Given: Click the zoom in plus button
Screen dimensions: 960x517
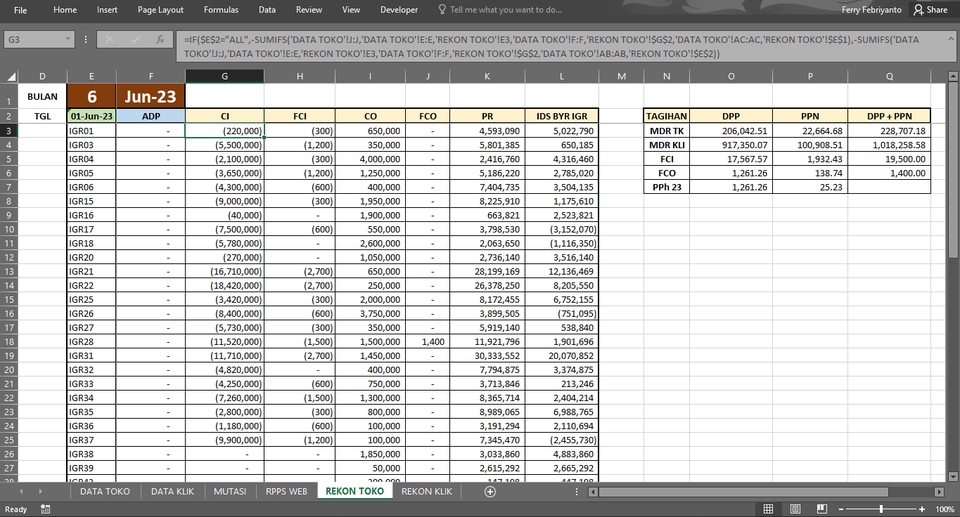Looking at the screenshot, I should [x=921, y=509].
